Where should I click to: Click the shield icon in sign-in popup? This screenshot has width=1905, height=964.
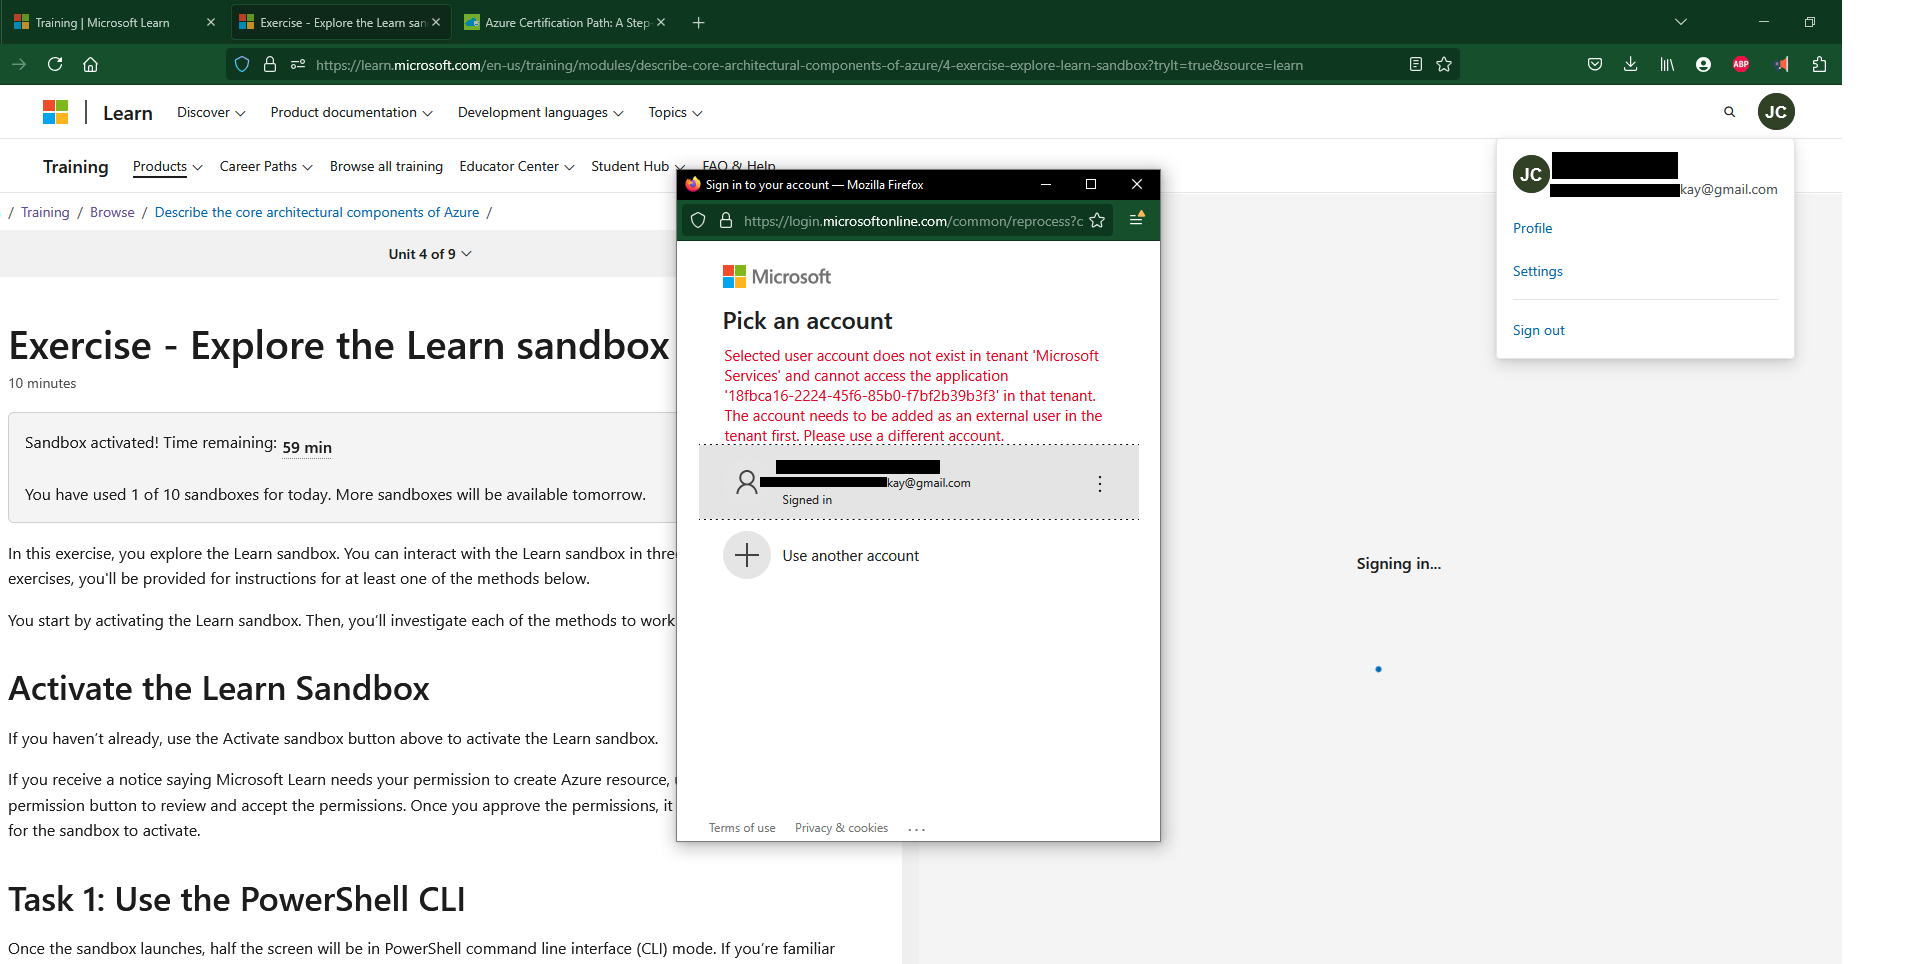(x=698, y=221)
